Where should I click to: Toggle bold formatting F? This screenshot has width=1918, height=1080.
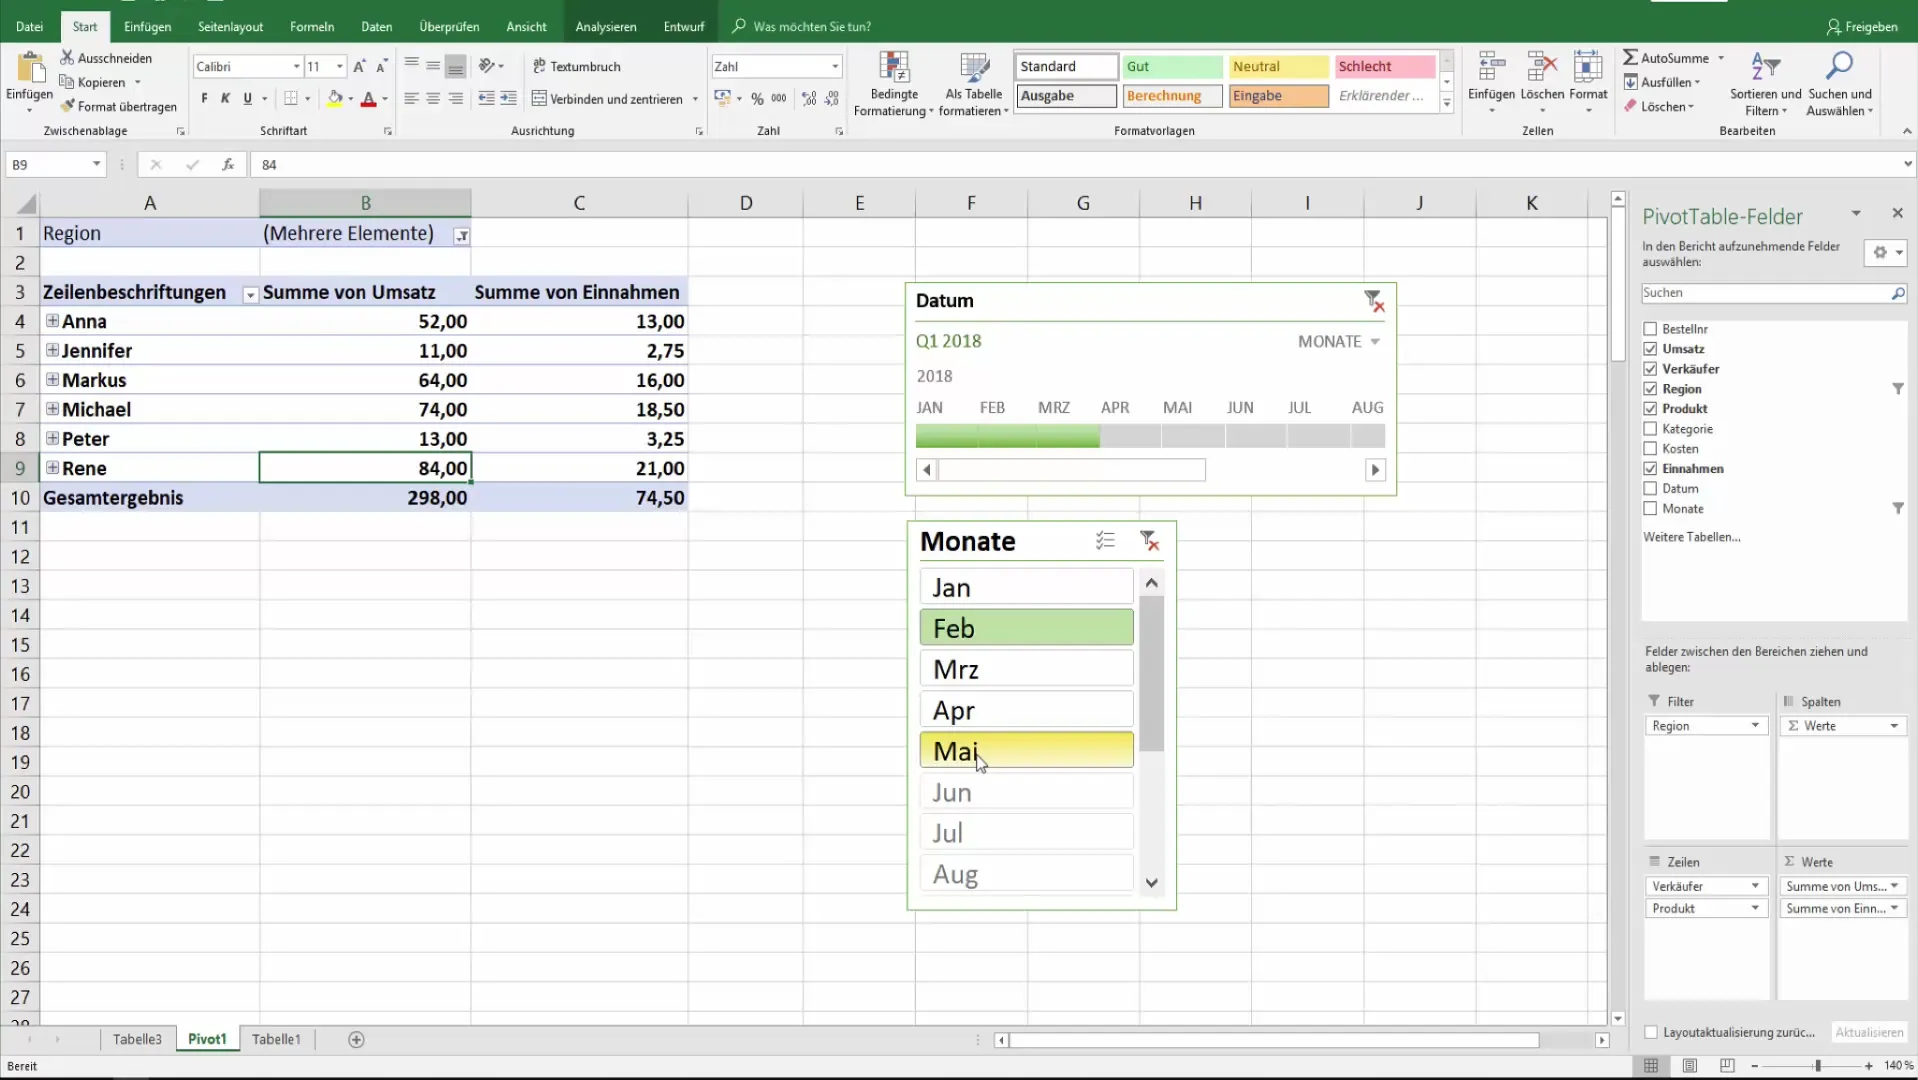click(204, 98)
